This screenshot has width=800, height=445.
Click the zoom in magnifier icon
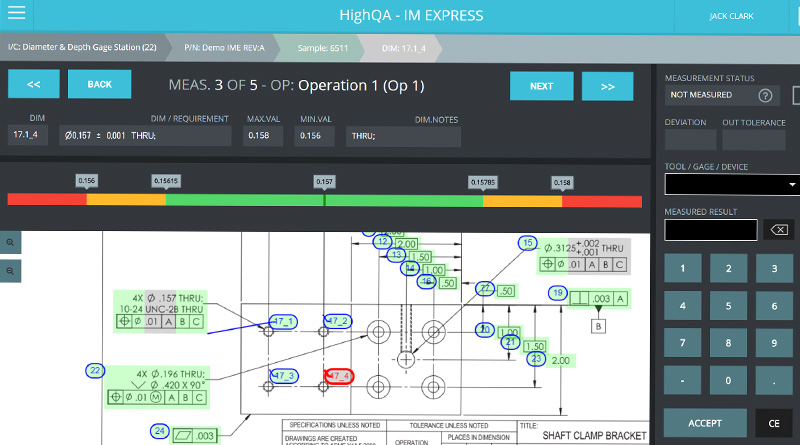(x=10, y=242)
